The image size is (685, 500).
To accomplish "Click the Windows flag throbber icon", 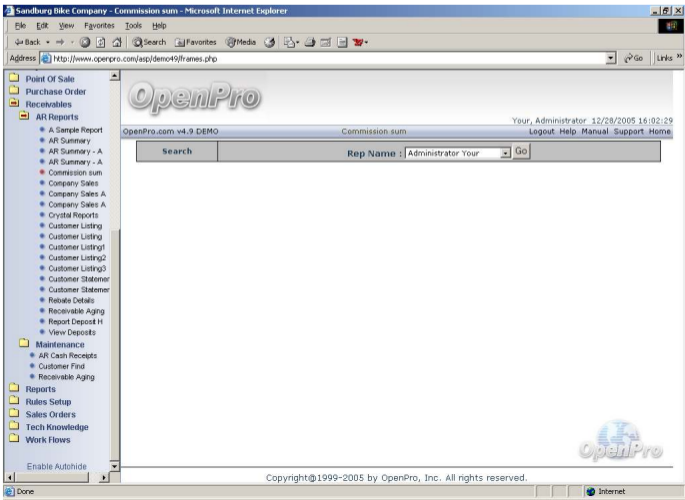I will [671, 26].
